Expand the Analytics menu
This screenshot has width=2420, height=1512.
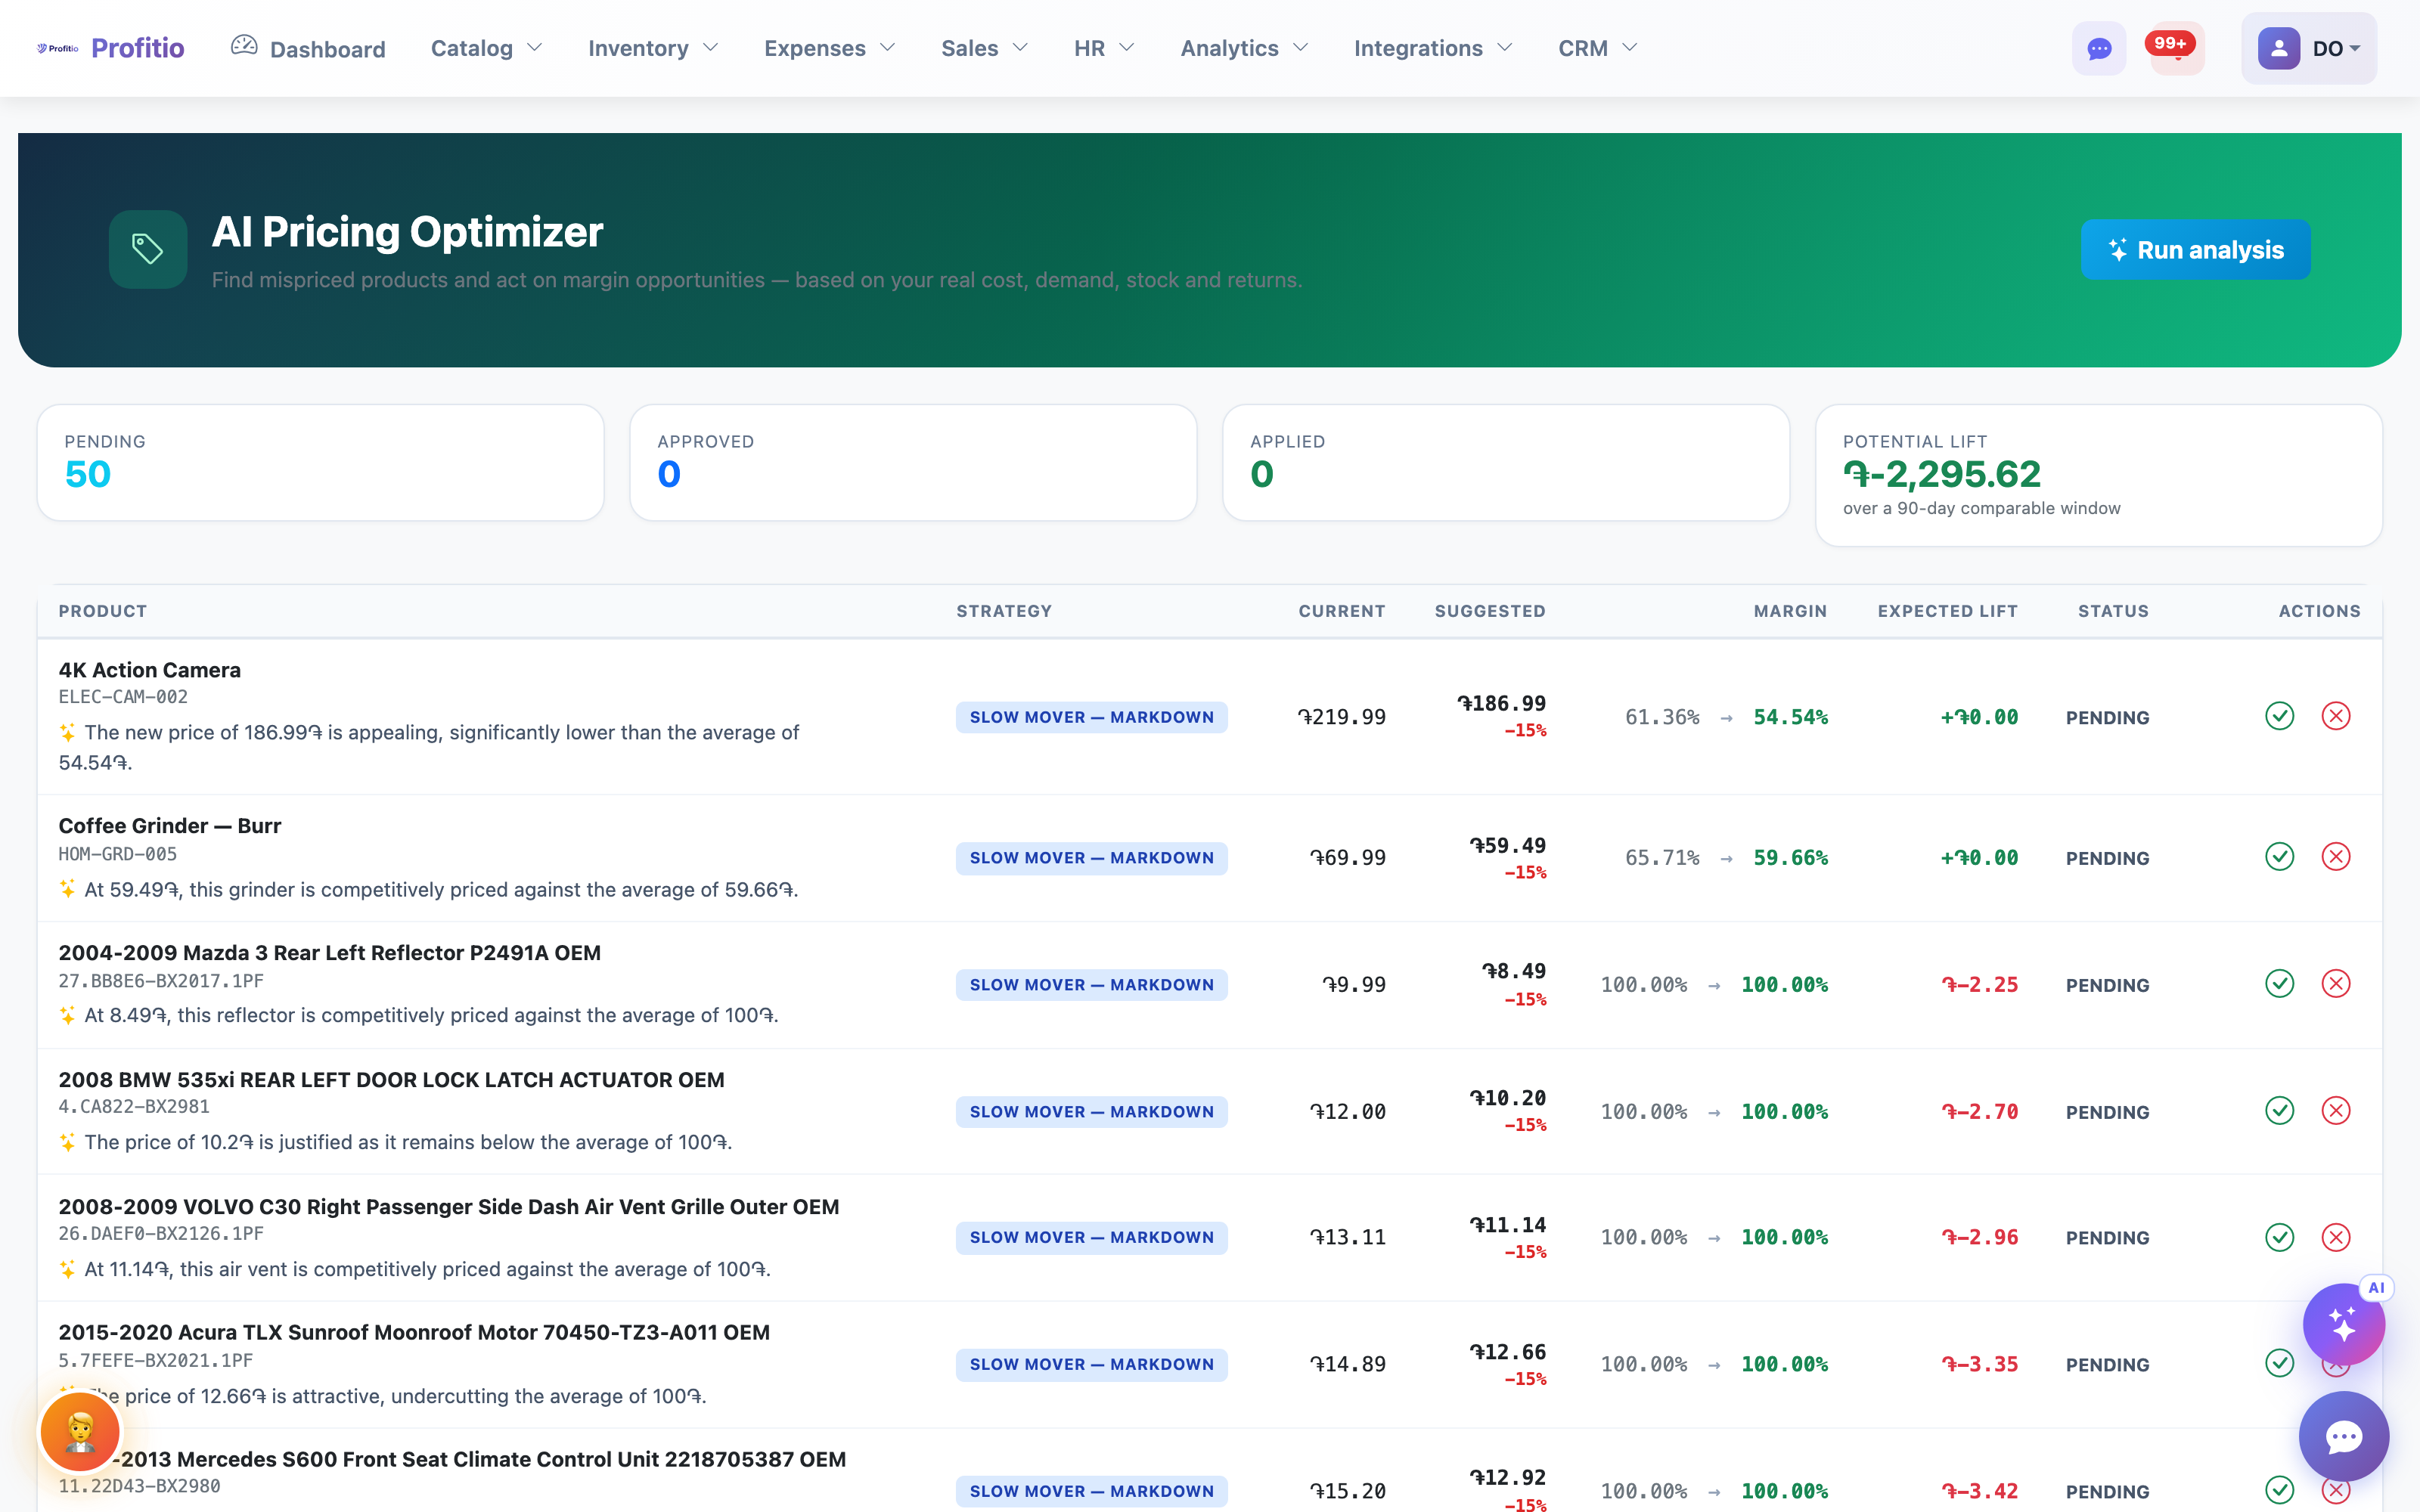[x=1244, y=48]
